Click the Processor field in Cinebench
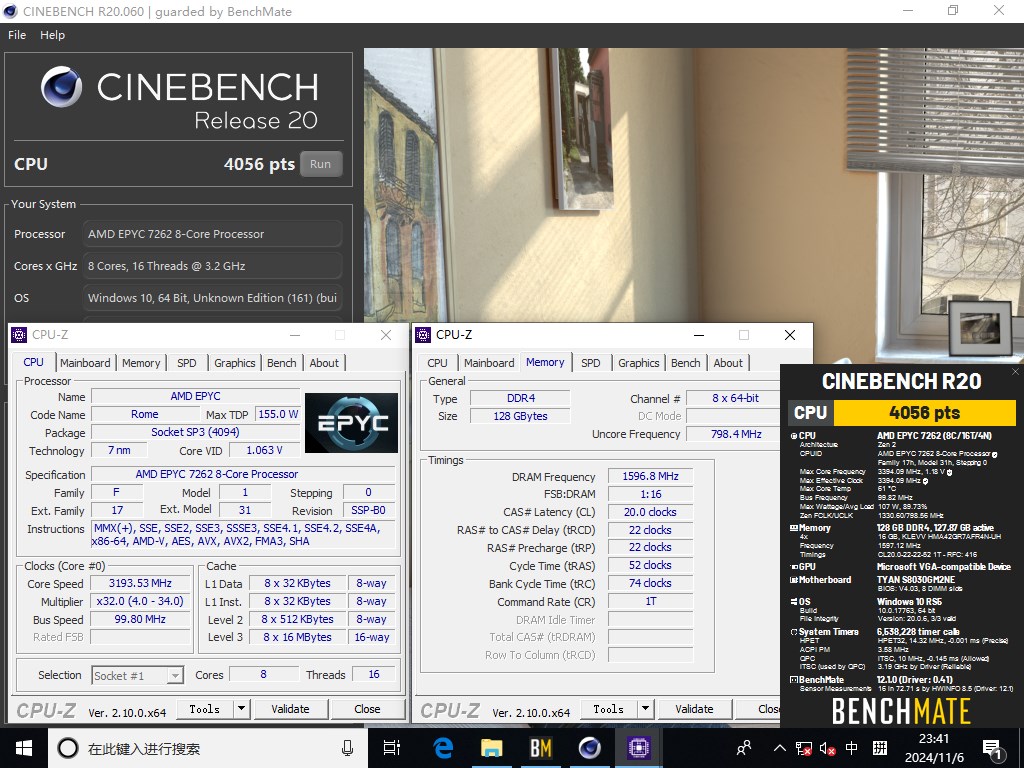The height and width of the screenshot is (768, 1024). 212,234
